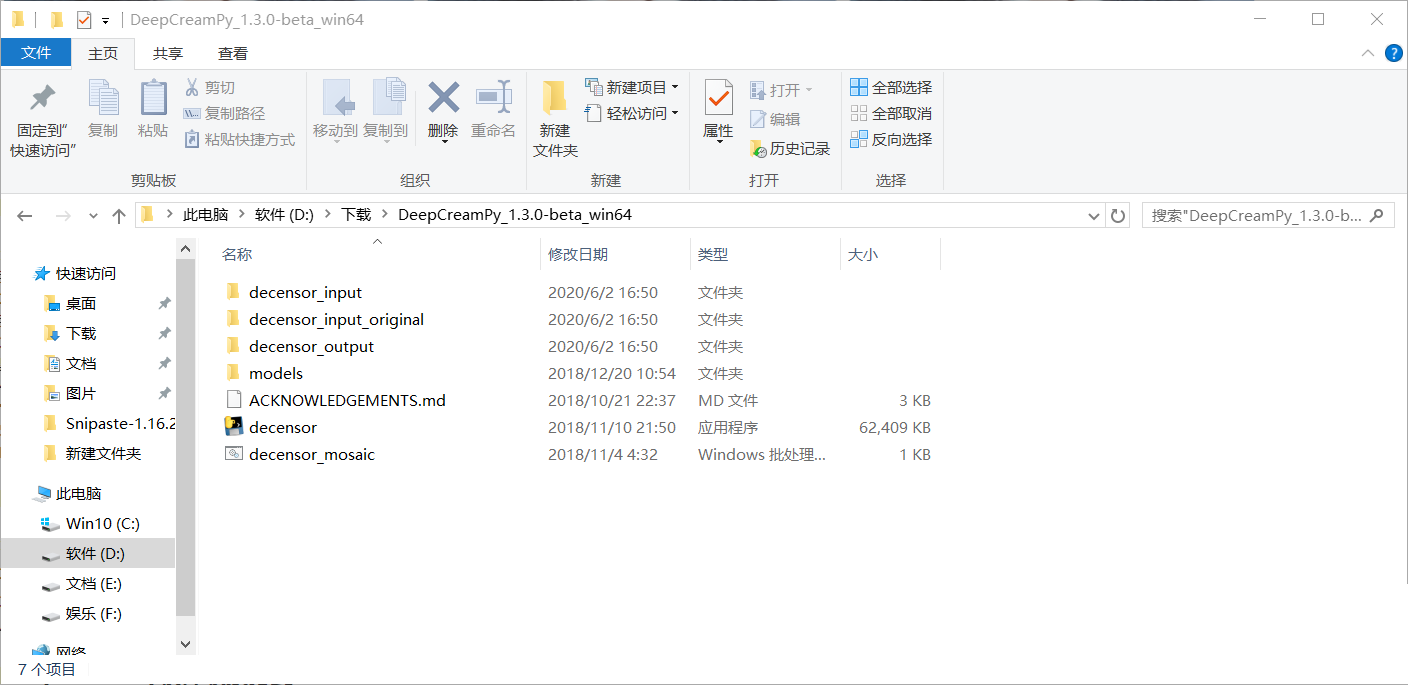Click the 属性 properties checkmark icon
The height and width of the screenshot is (685, 1408).
tap(718, 98)
